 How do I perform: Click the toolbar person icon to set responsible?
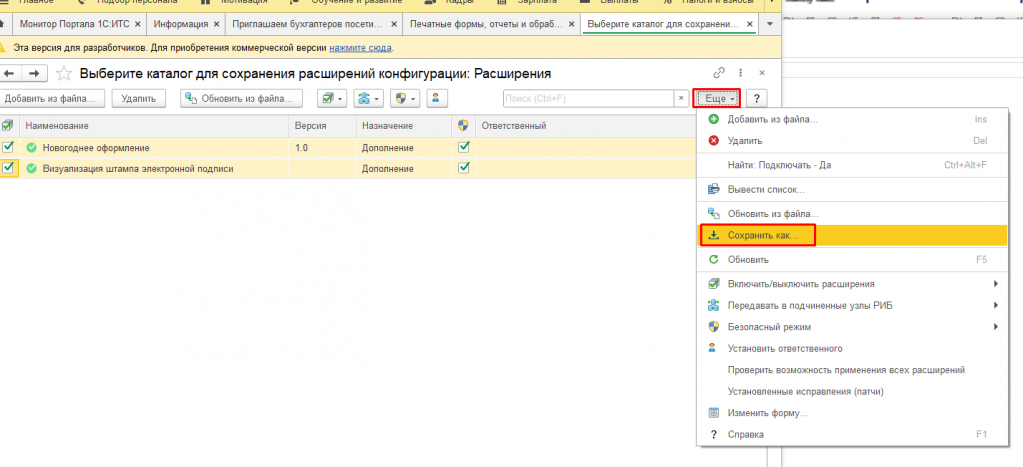[436, 98]
